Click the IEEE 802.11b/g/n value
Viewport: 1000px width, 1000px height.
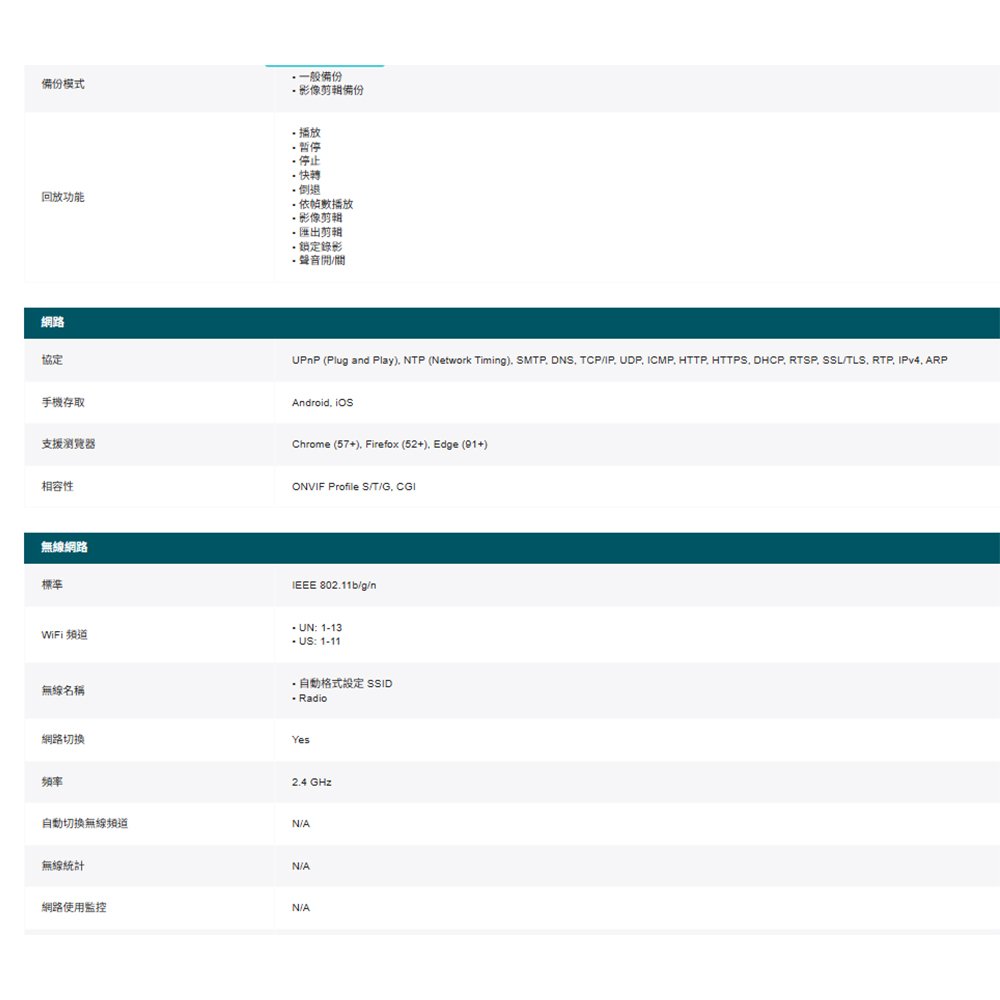click(334, 584)
